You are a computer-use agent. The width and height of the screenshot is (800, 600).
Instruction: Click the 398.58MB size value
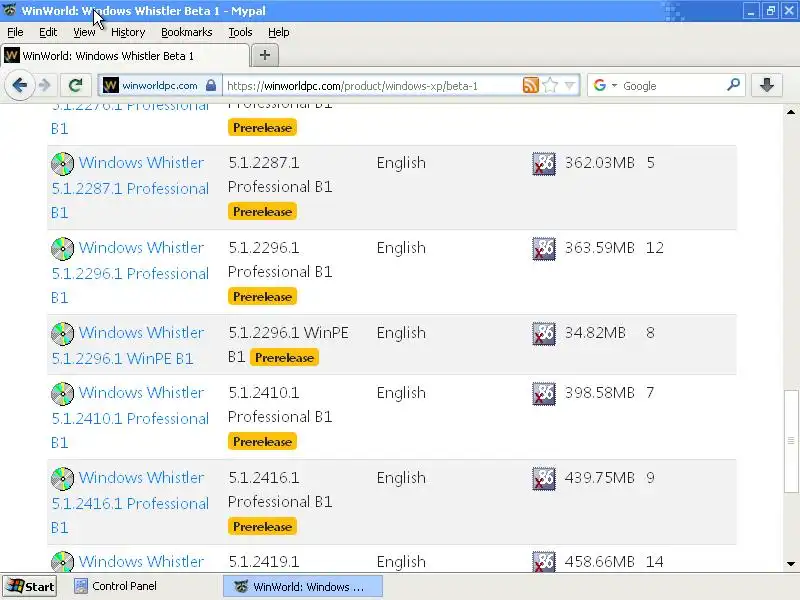pos(599,393)
